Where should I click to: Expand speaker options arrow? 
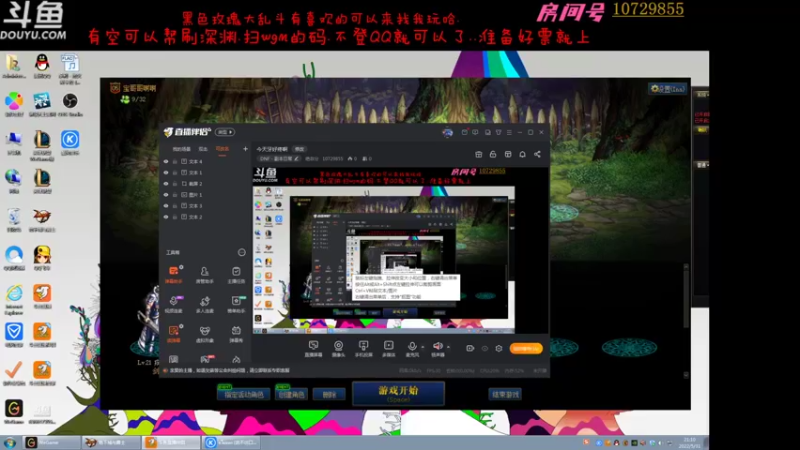click(x=448, y=348)
